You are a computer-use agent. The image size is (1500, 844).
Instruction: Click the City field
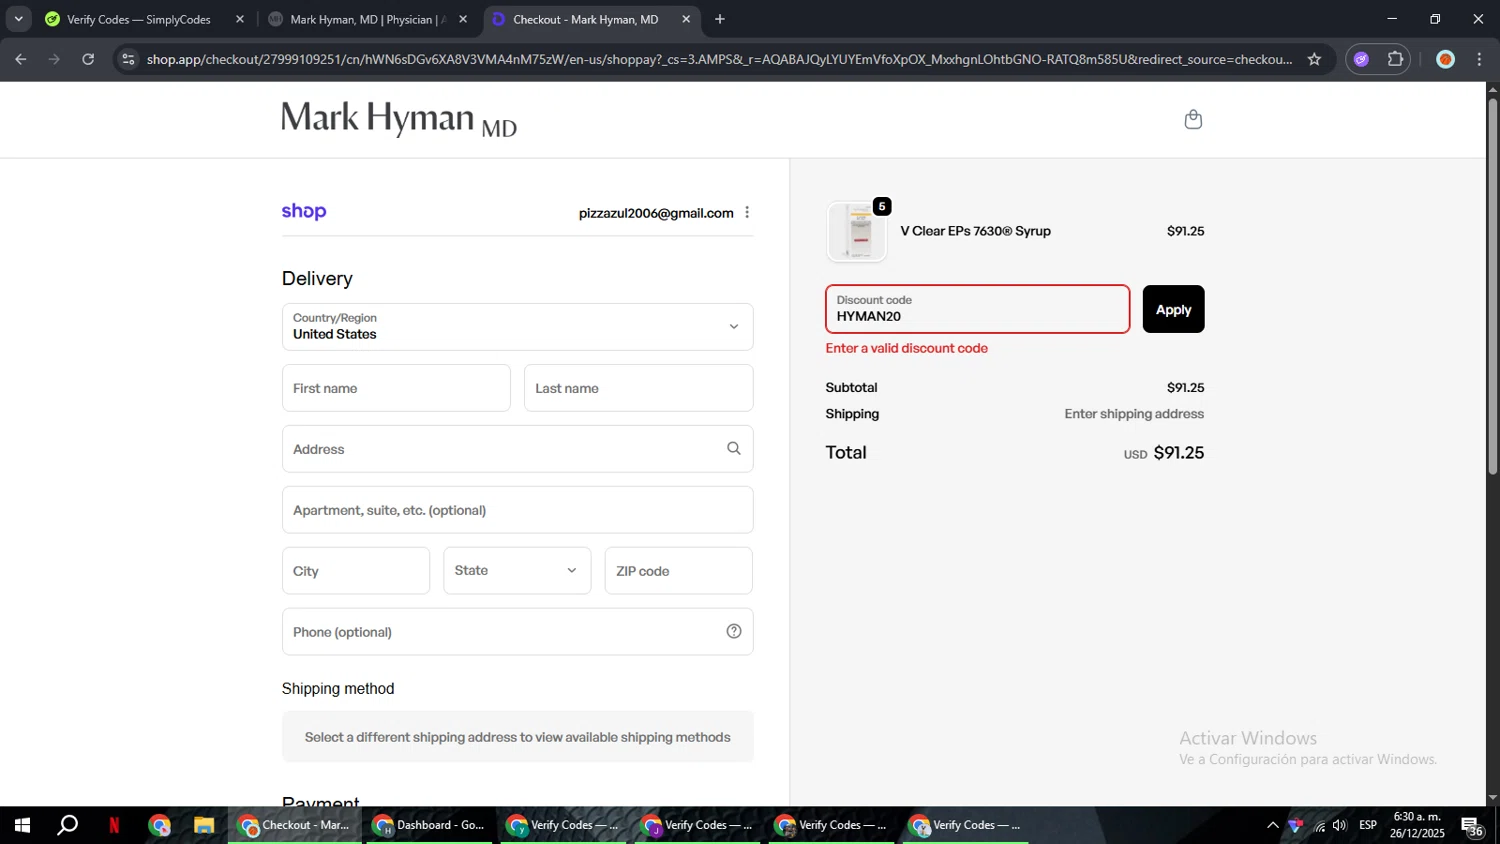point(355,571)
